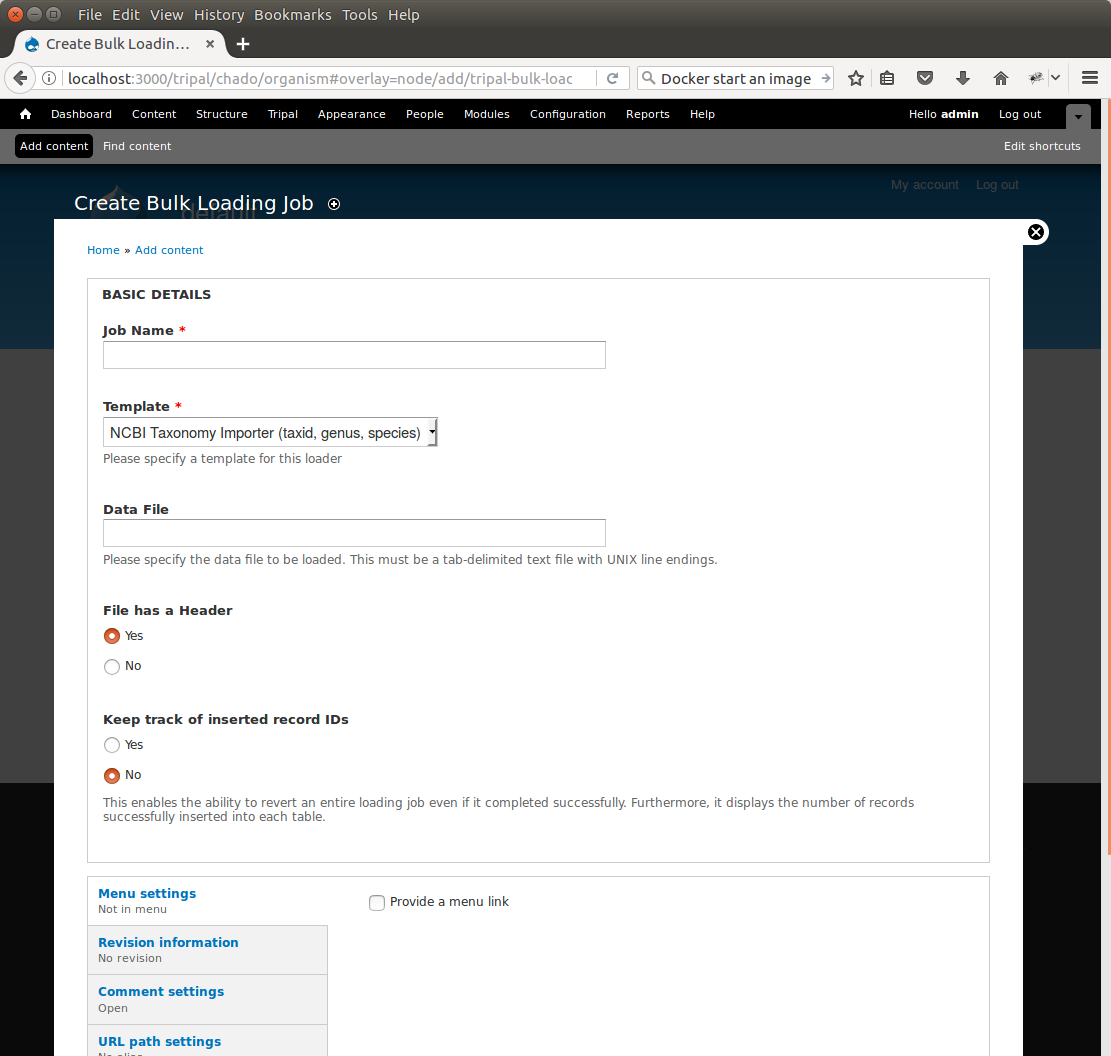This screenshot has width=1111, height=1056.
Task: Open the Firefox hamburger menu
Action: pyautogui.click(x=1090, y=78)
